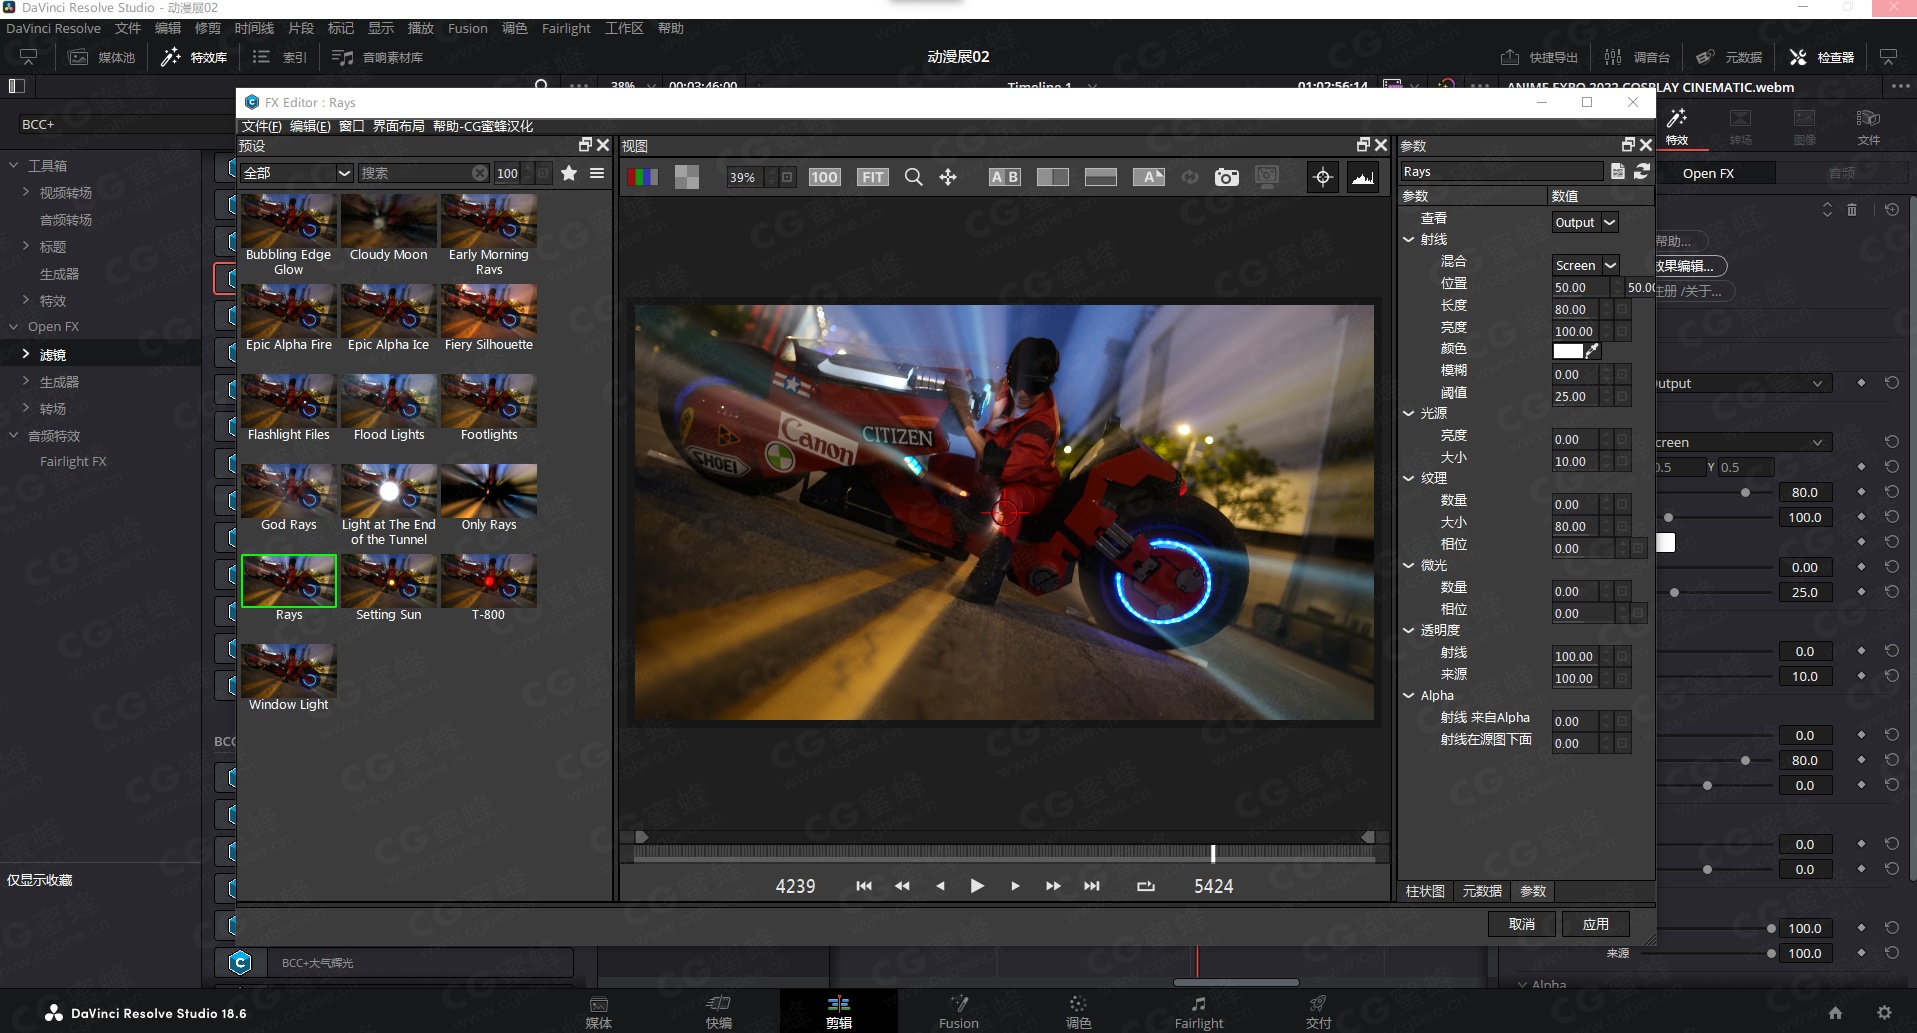Set viewer zoom to 100 button
The height and width of the screenshot is (1033, 1917).
coord(824,177)
